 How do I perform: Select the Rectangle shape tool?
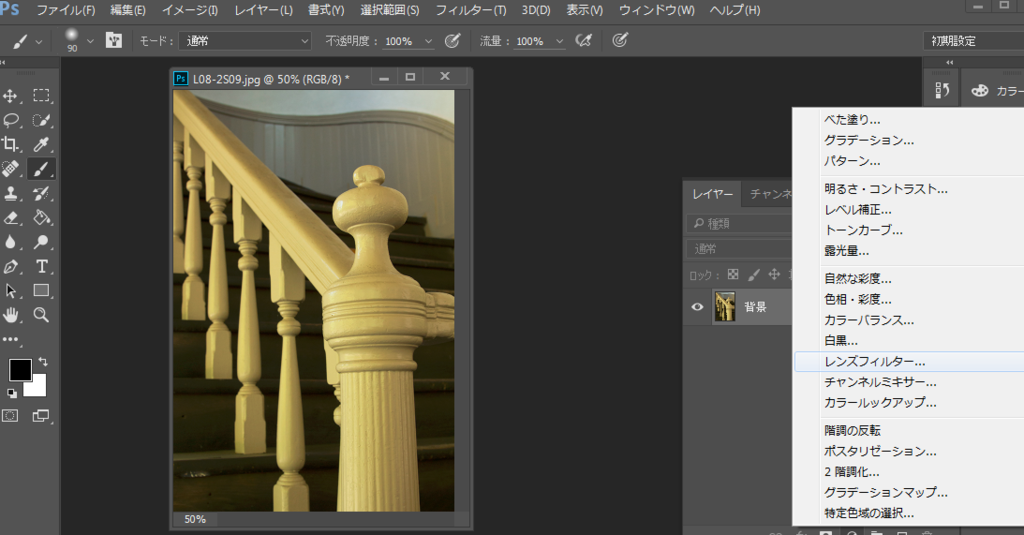(41, 291)
